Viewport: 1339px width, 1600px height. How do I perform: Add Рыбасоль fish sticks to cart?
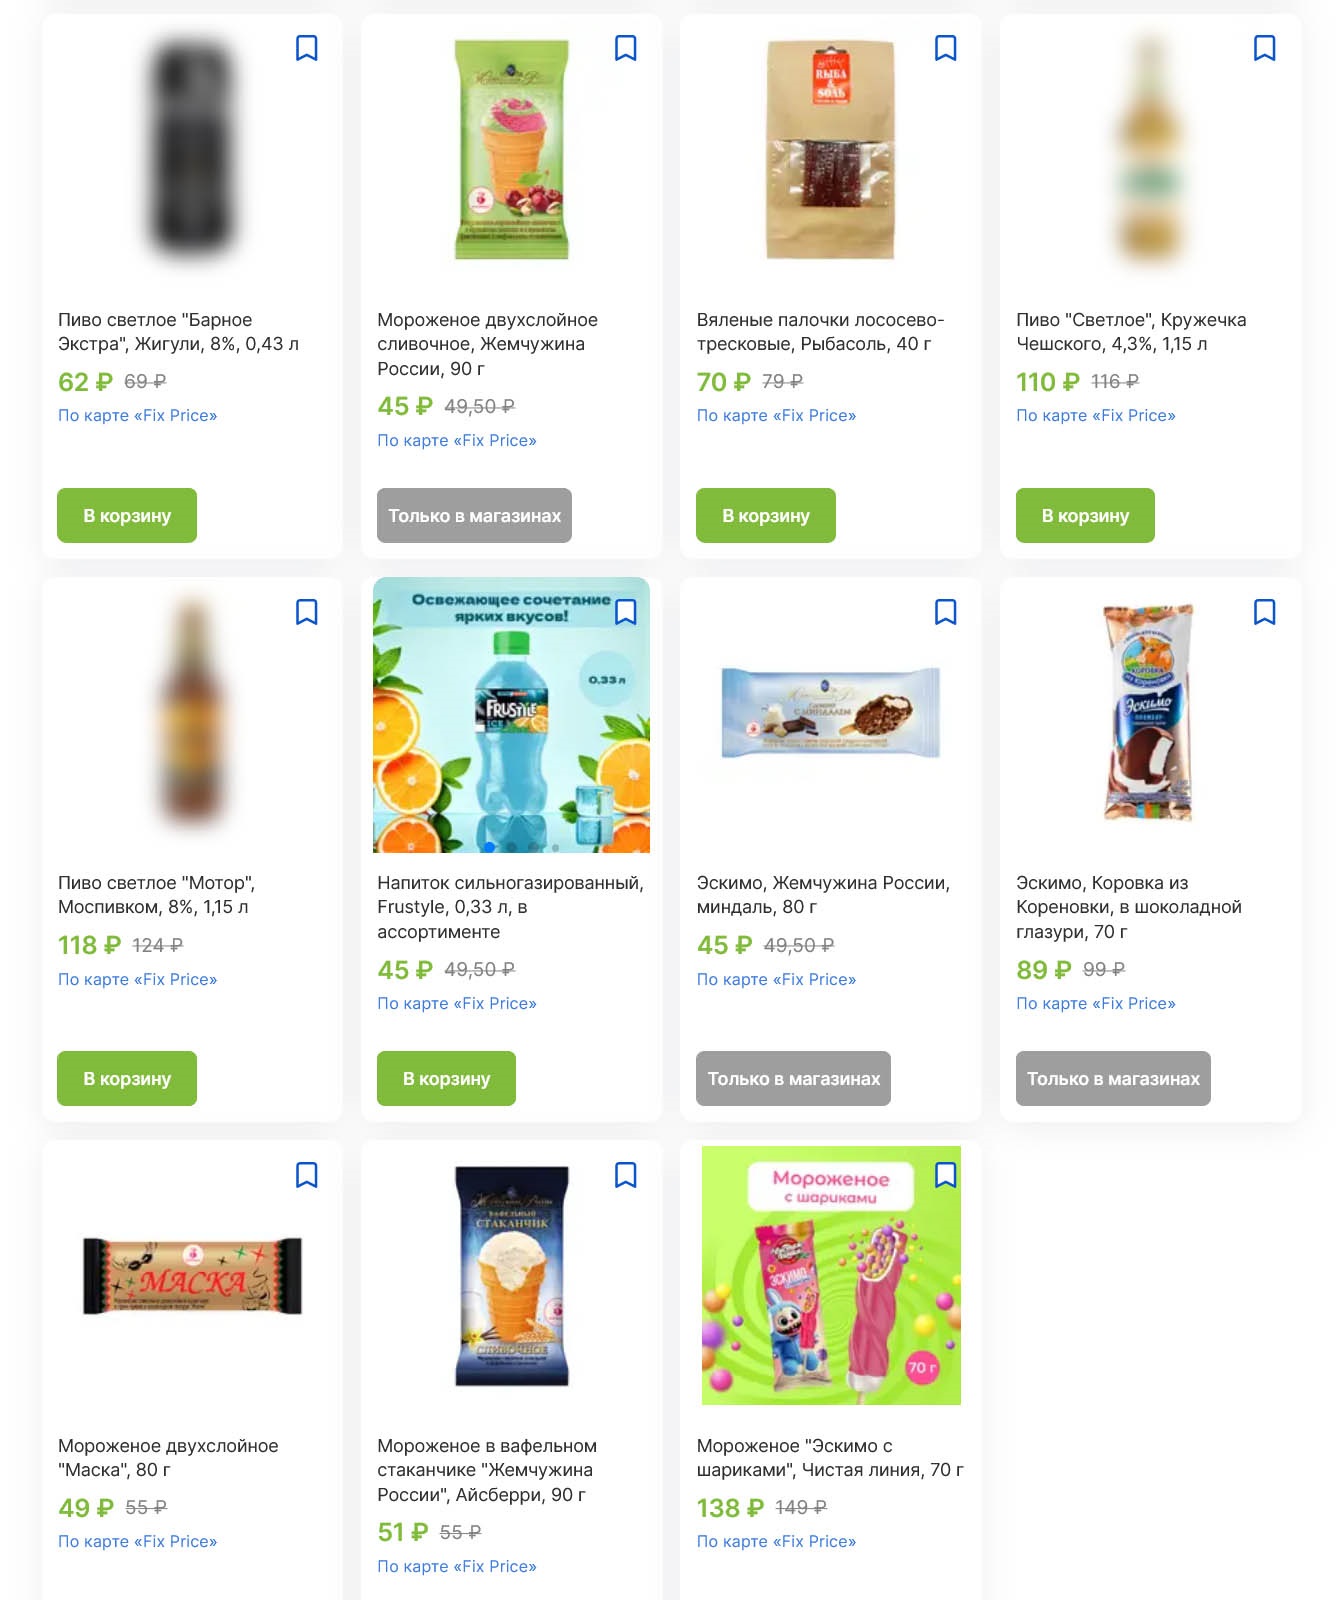pyautogui.click(x=766, y=516)
